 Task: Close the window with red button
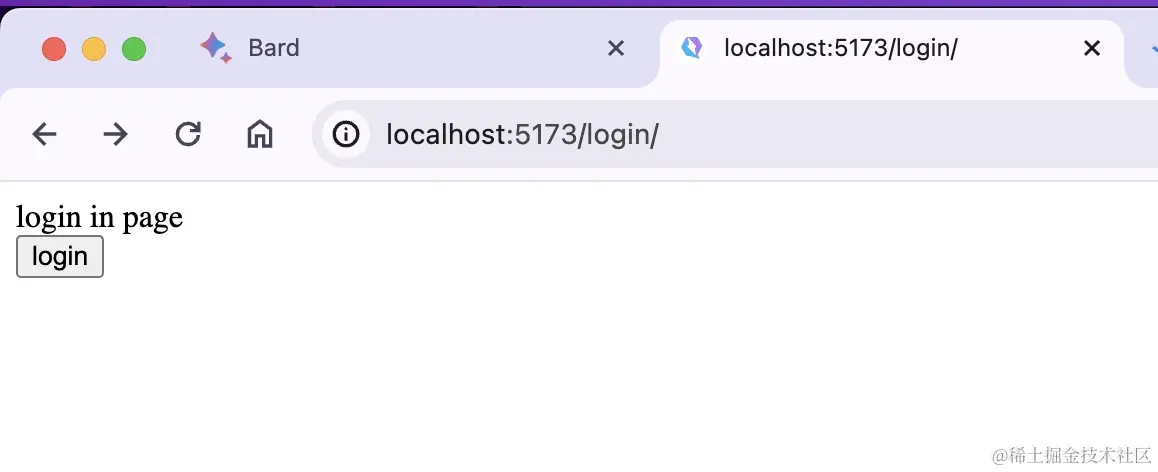pos(54,49)
